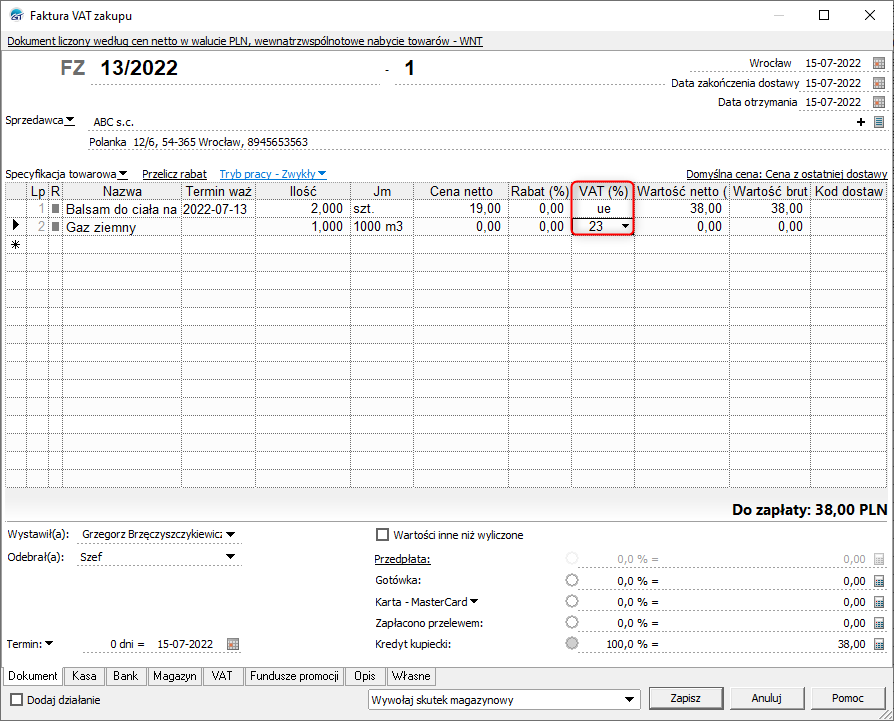Click the Przelicz rabat link
Image resolution: width=894 pixels, height=721 pixels.
tap(174, 173)
